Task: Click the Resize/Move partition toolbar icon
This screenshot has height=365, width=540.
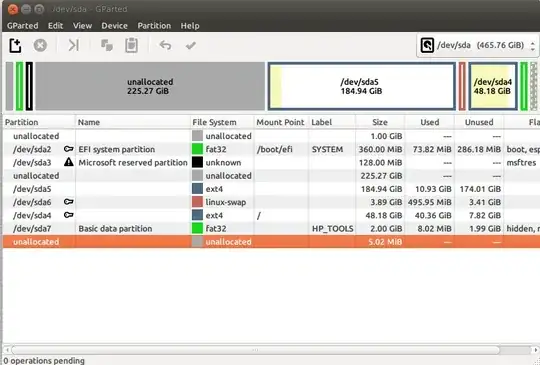Action: click(x=73, y=45)
